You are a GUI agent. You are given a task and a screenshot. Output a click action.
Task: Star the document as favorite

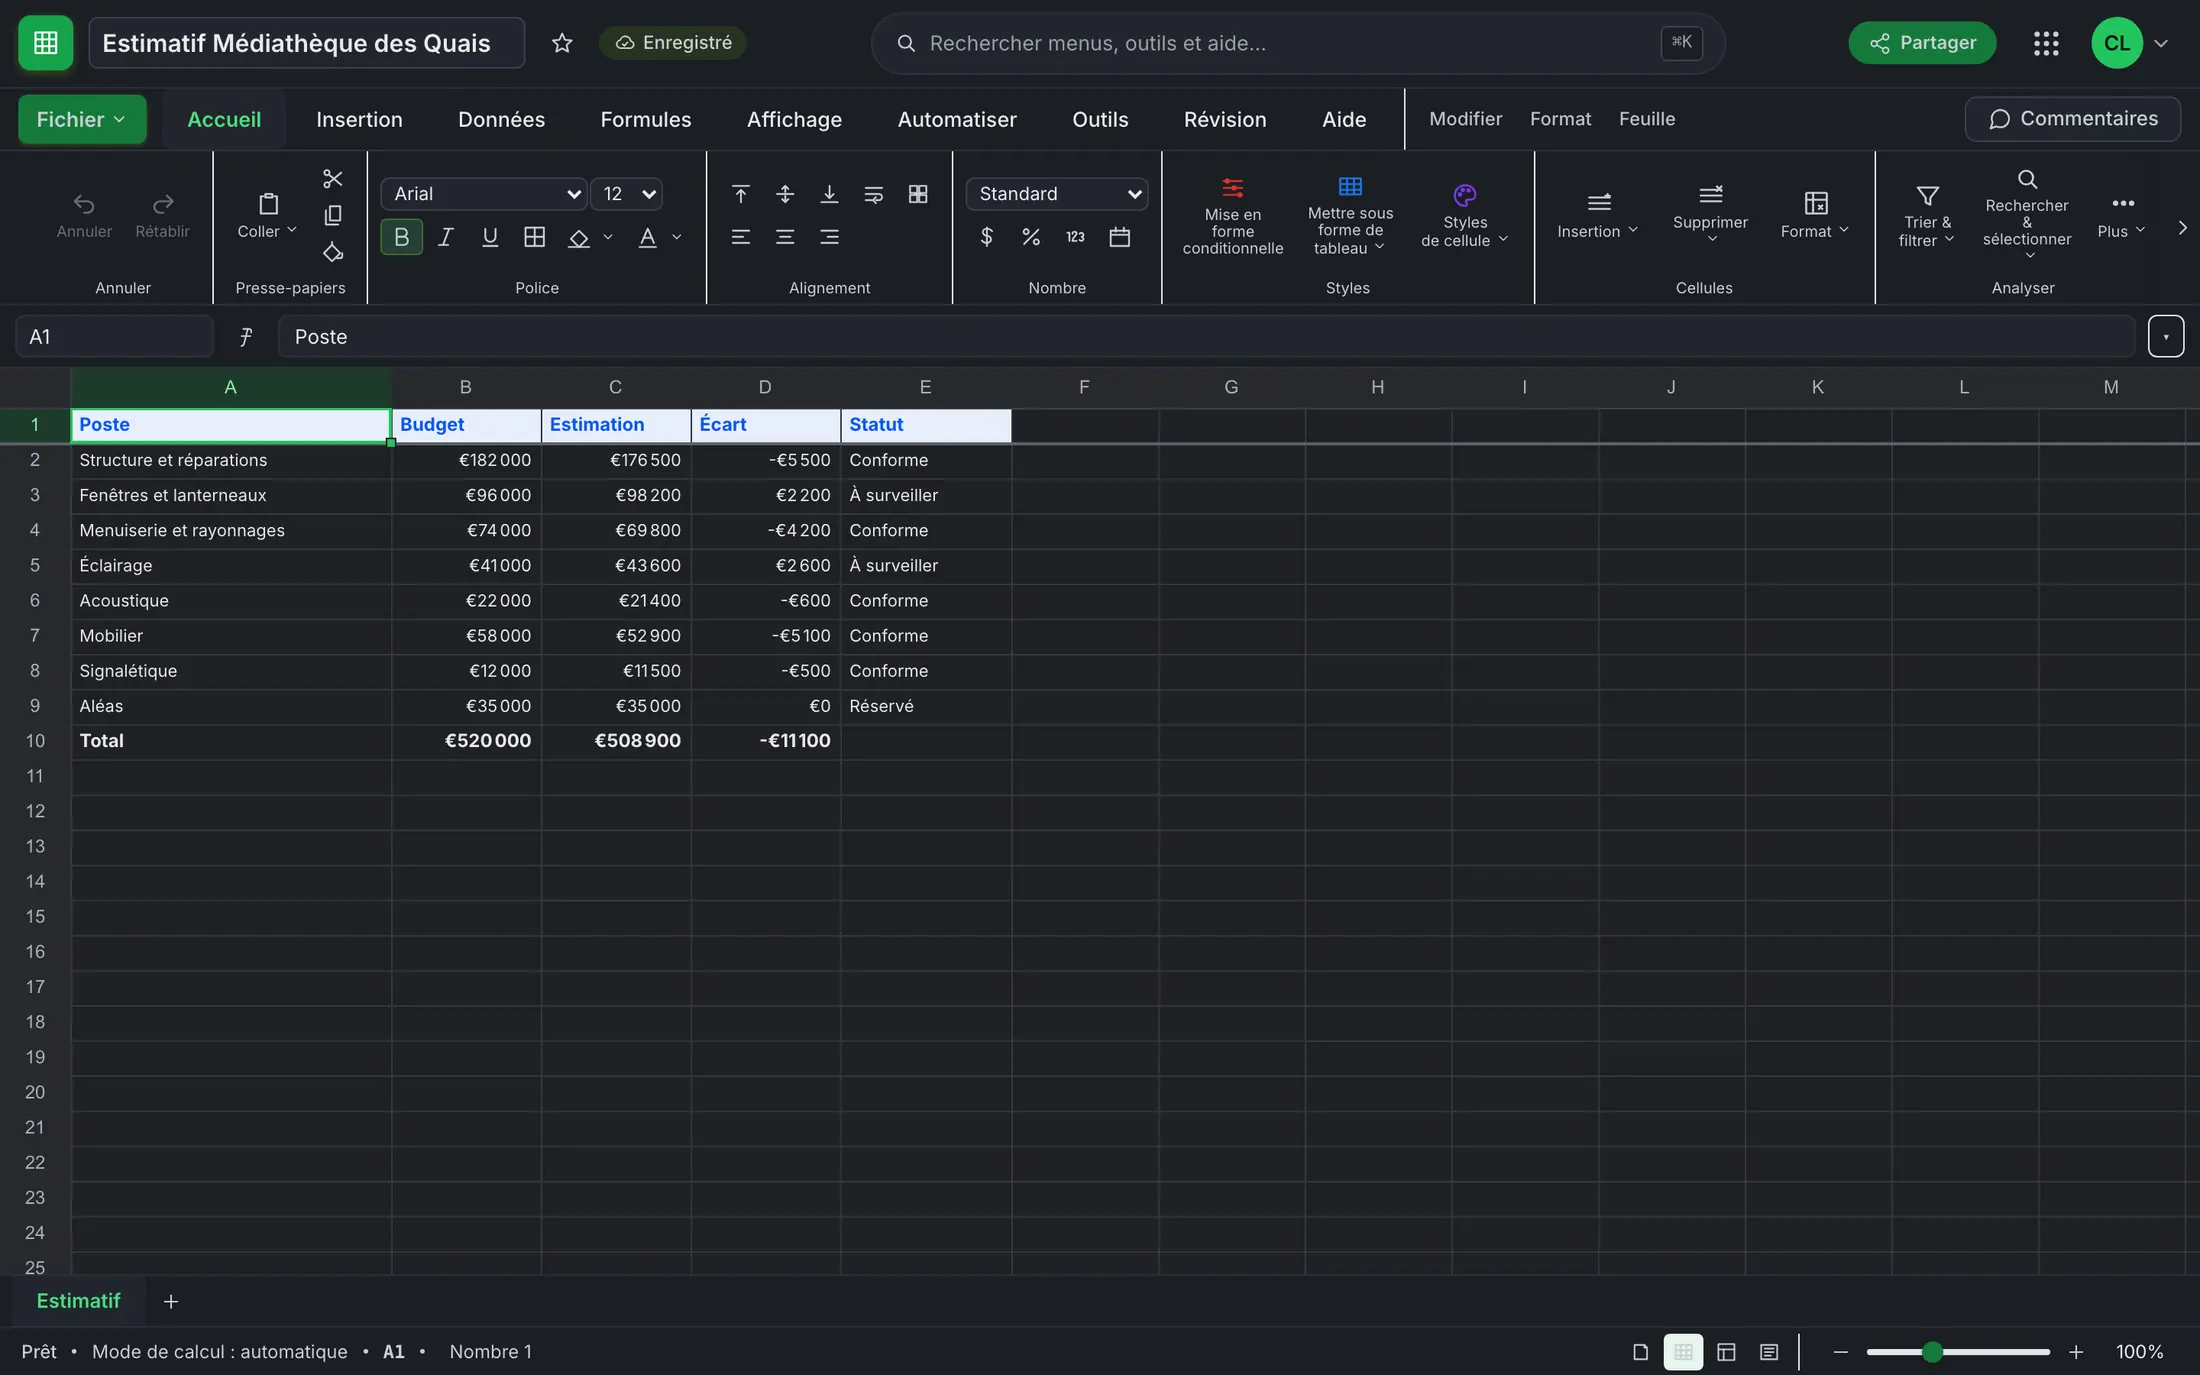[562, 43]
